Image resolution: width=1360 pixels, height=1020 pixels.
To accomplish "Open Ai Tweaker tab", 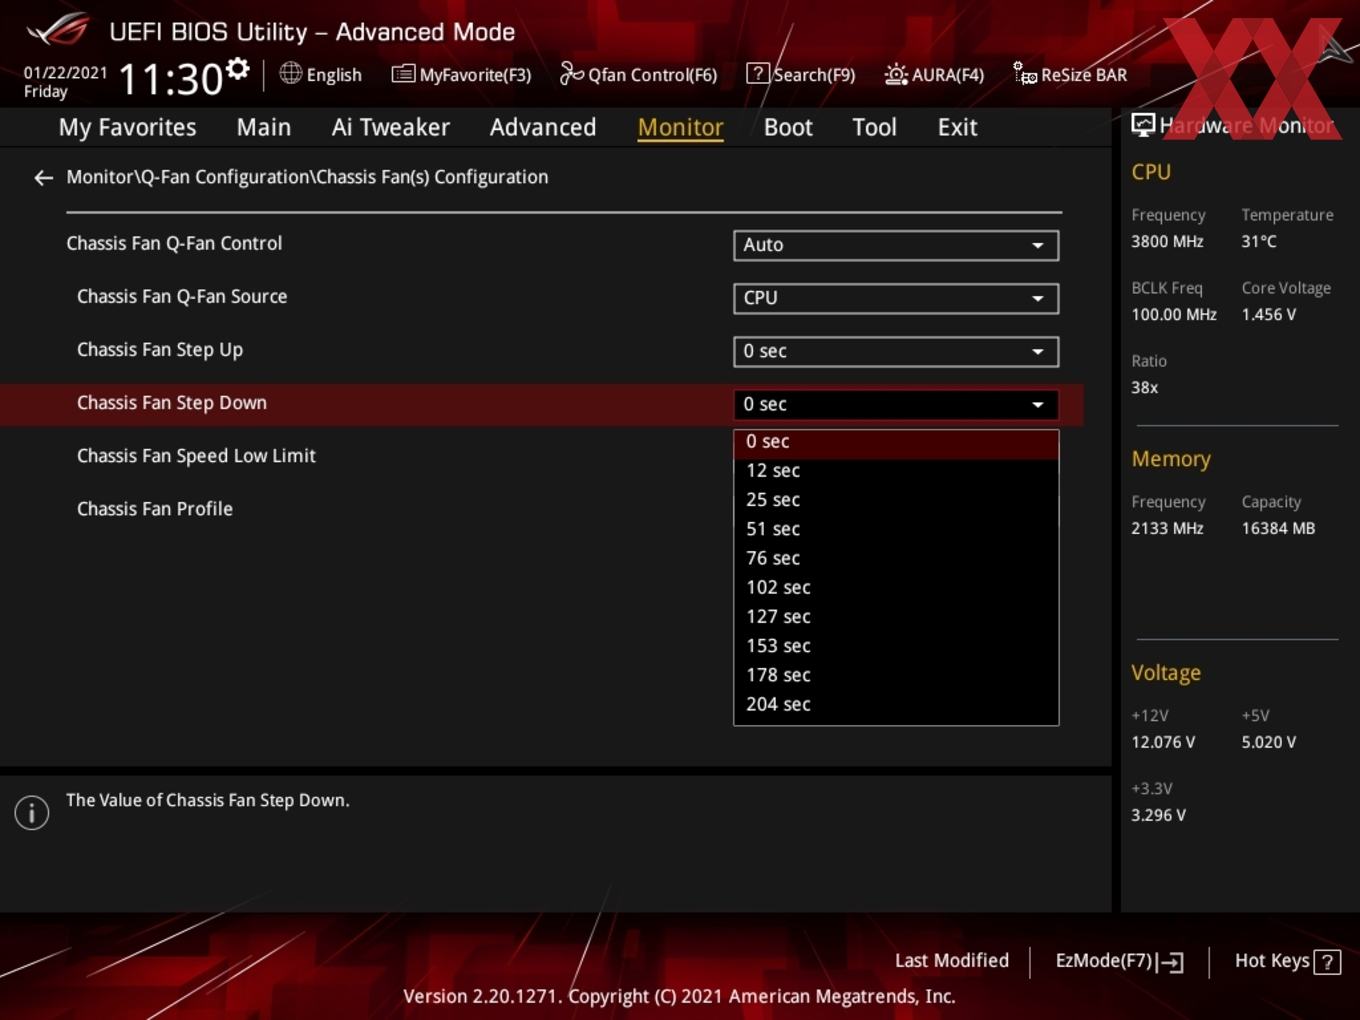I will click(391, 127).
